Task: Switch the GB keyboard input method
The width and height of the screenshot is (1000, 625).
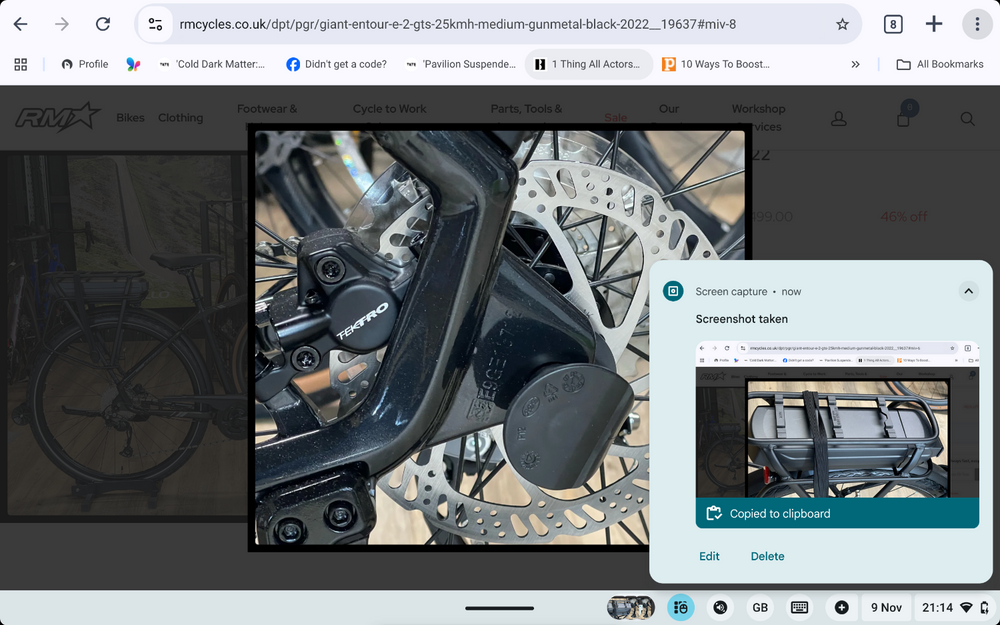Action: [x=760, y=607]
